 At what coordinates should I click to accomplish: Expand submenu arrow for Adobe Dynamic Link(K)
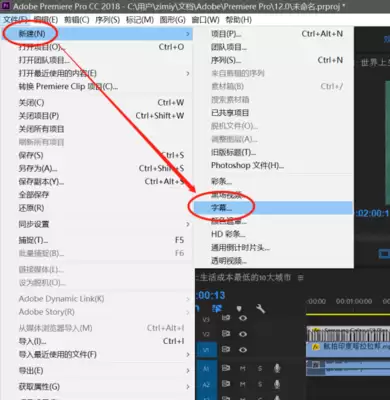tap(188, 299)
